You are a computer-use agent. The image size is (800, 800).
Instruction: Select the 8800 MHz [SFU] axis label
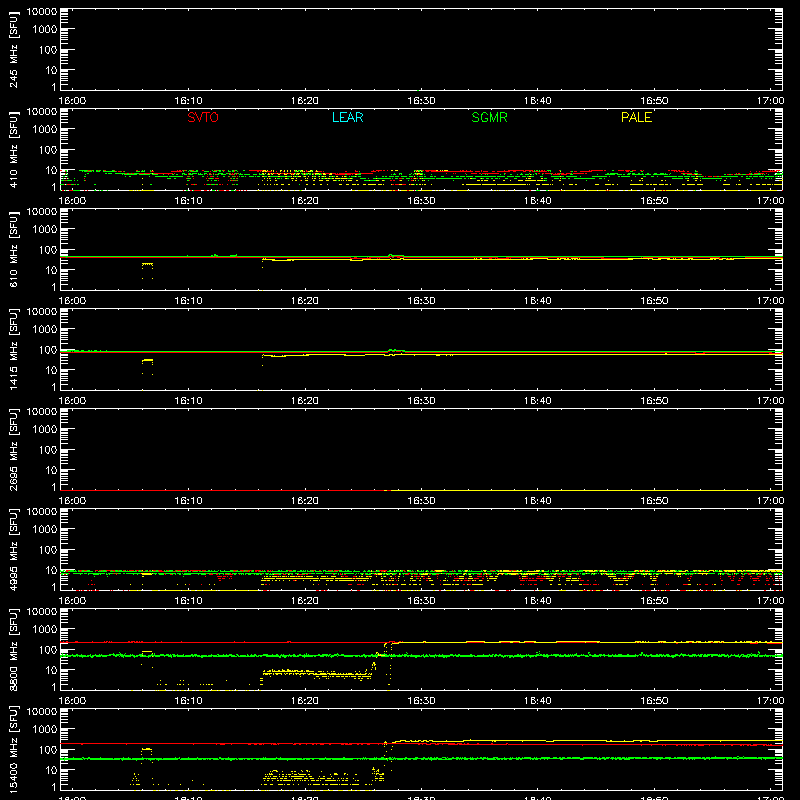tap(13, 649)
